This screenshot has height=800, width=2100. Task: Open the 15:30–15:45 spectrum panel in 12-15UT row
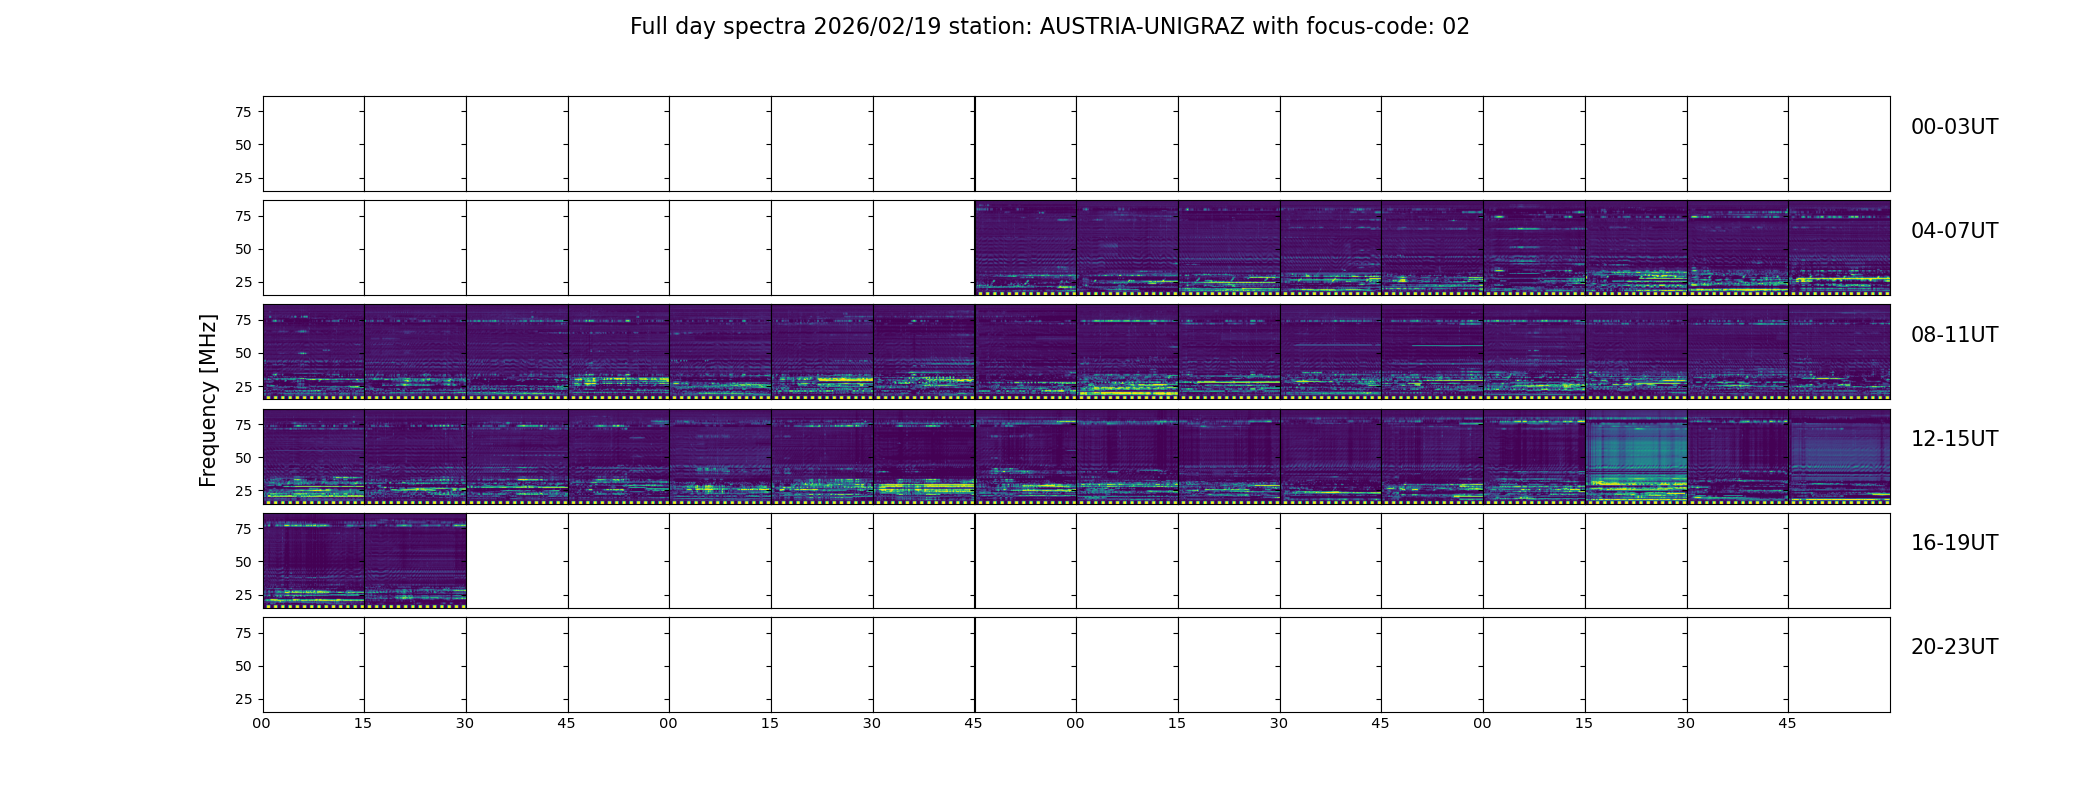(1738, 456)
